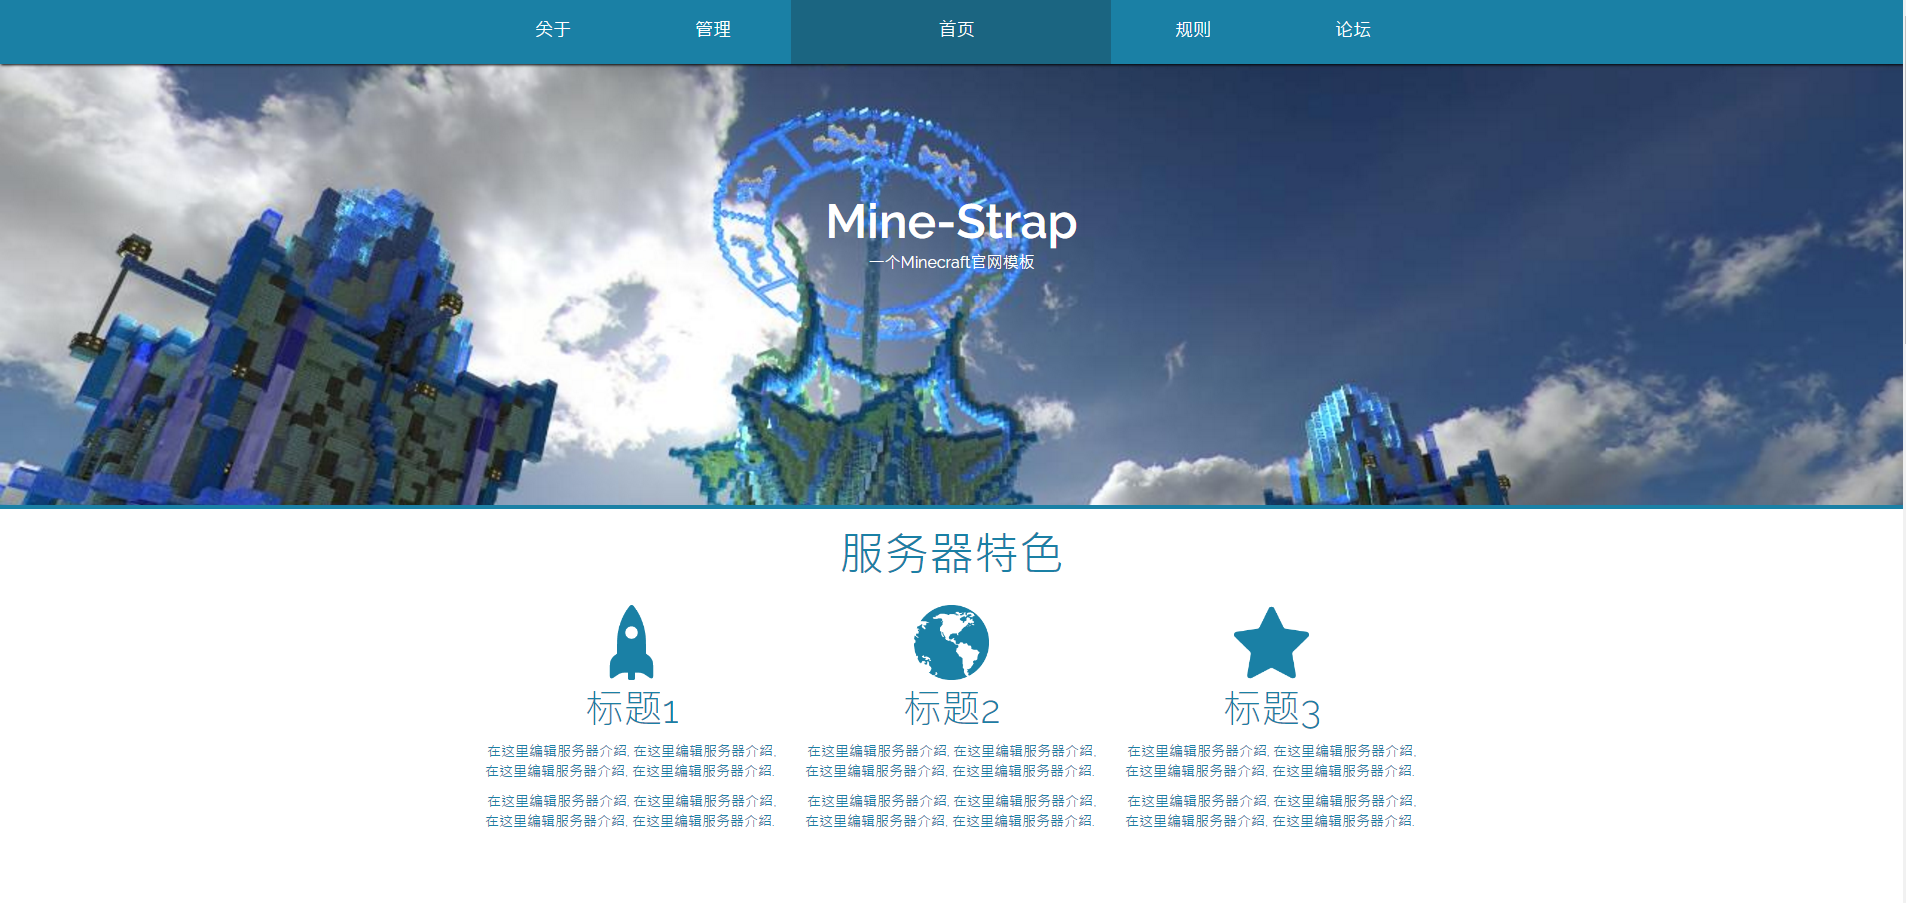
Task: Click the rocket icon above 标题1
Action: tap(631, 643)
